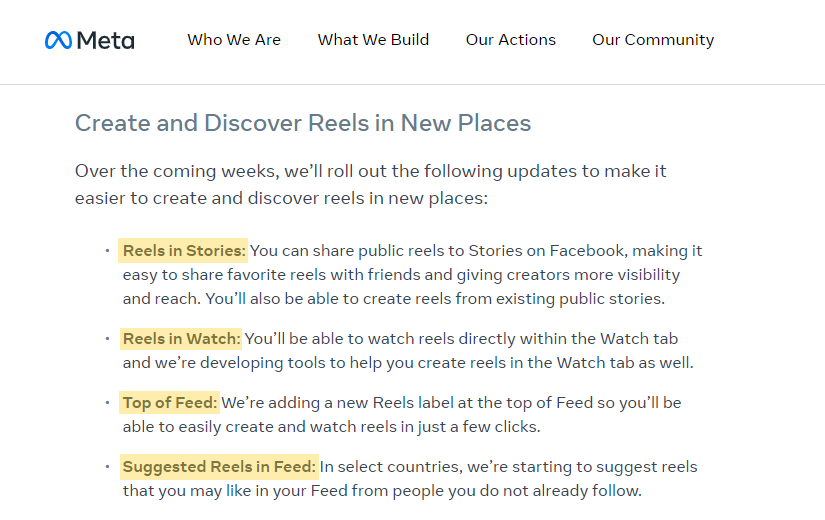Click the bullet before Top of Feed

[x=107, y=403]
